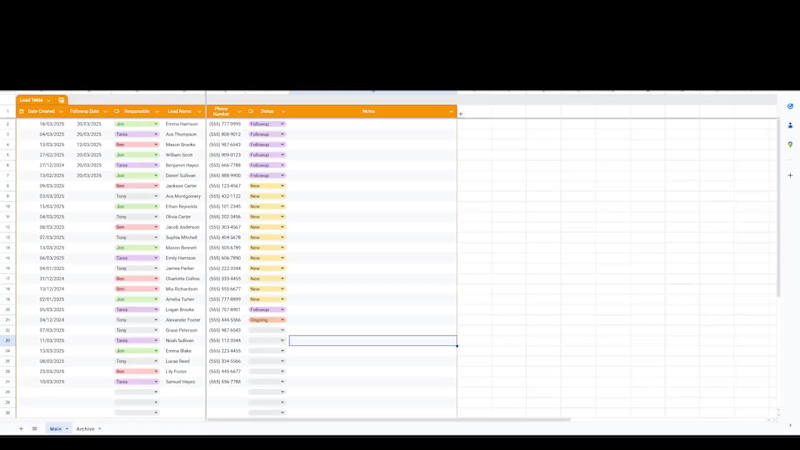Open Phone Number column menu arrow
Viewport: 800px width, 450px height.
coord(239,111)
